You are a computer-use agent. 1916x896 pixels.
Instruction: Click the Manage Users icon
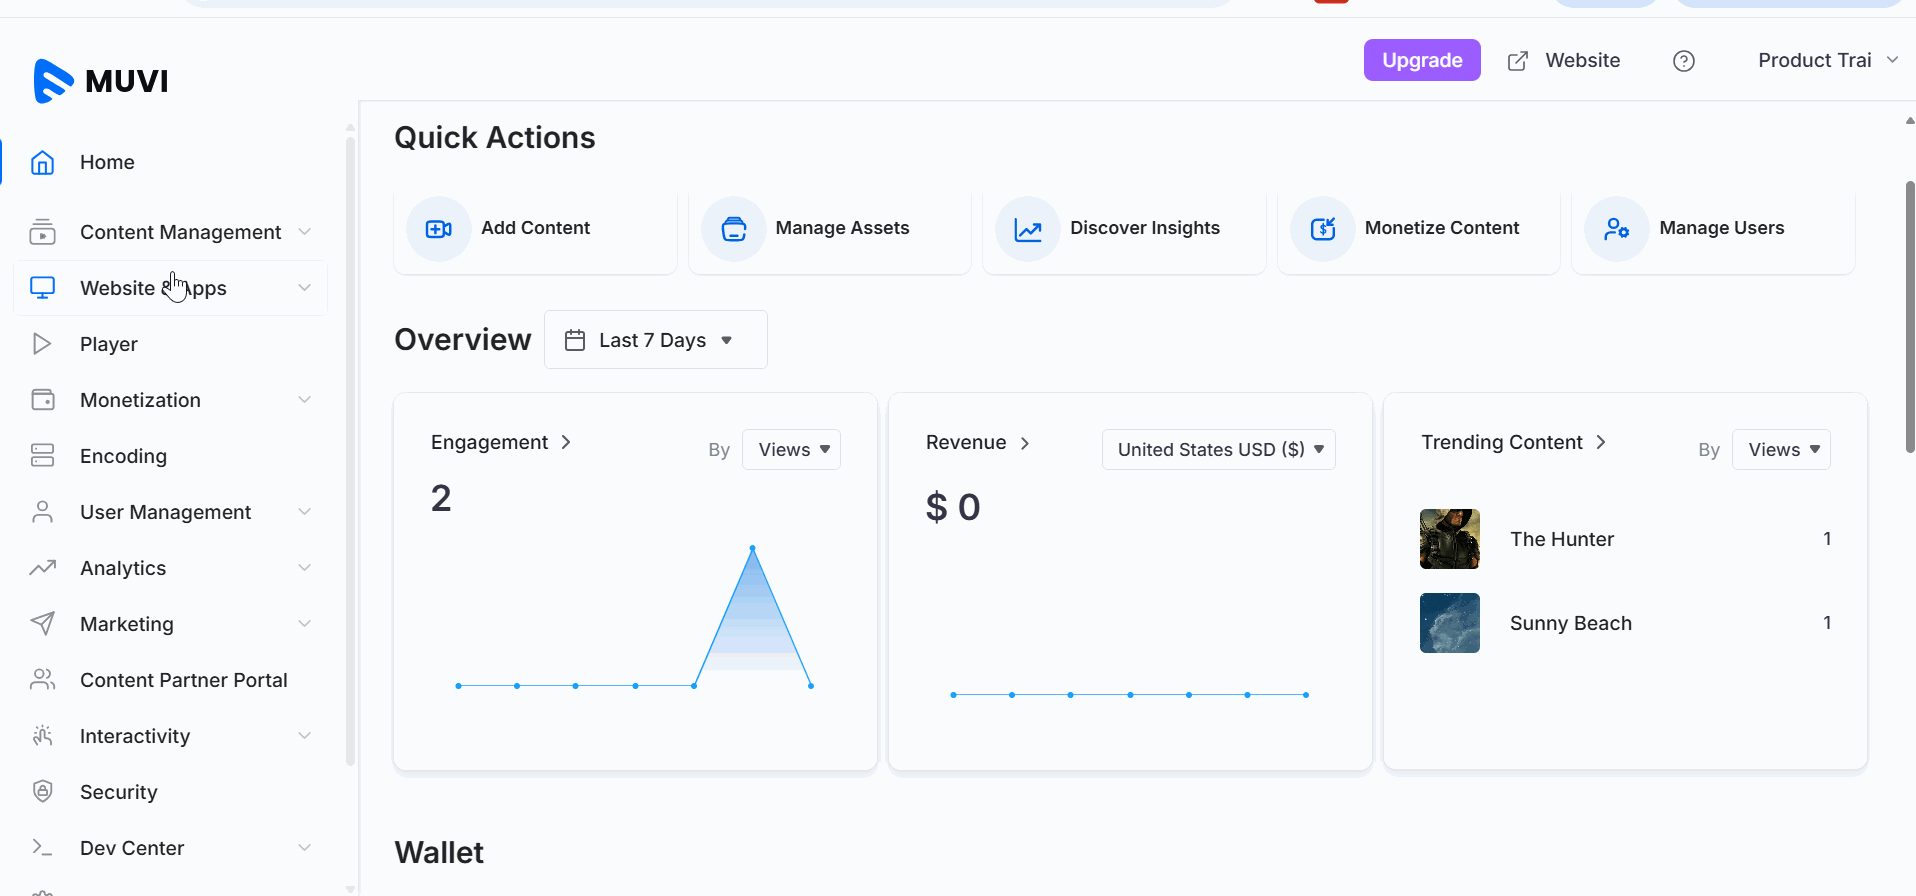(x=1616, y=229)
